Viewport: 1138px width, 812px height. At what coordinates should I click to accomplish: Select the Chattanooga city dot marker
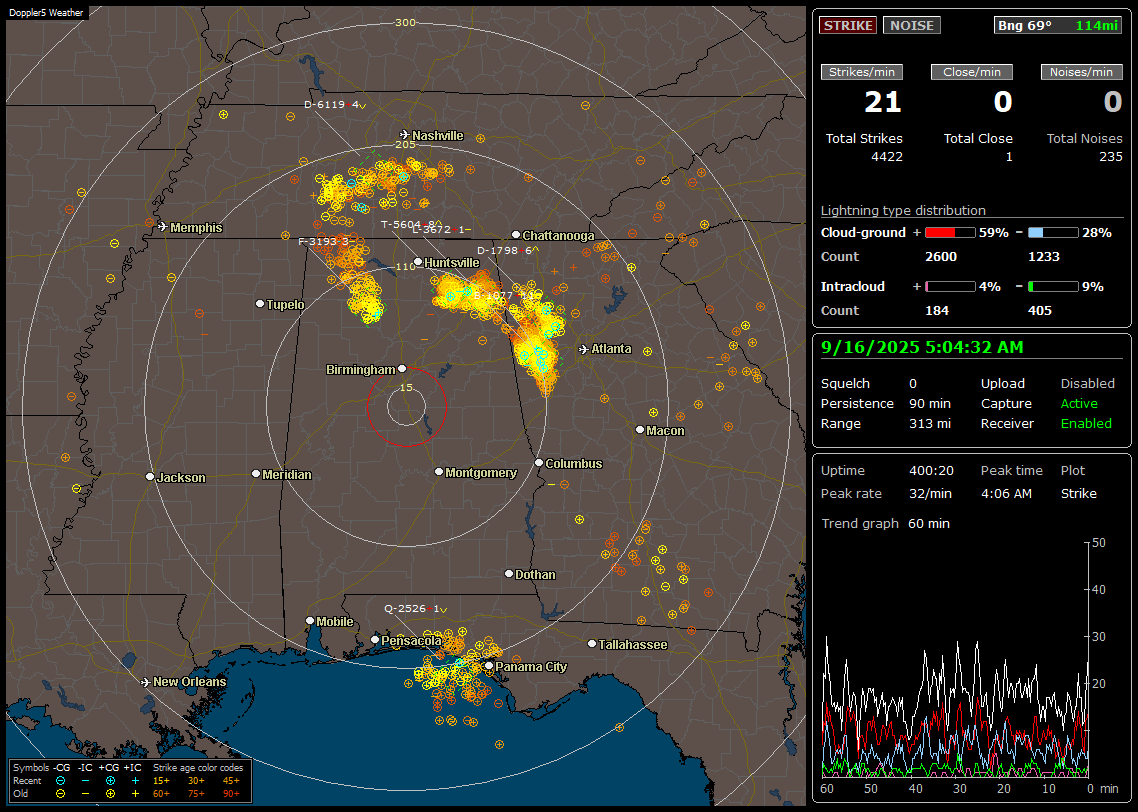click(x=516, y=235)
